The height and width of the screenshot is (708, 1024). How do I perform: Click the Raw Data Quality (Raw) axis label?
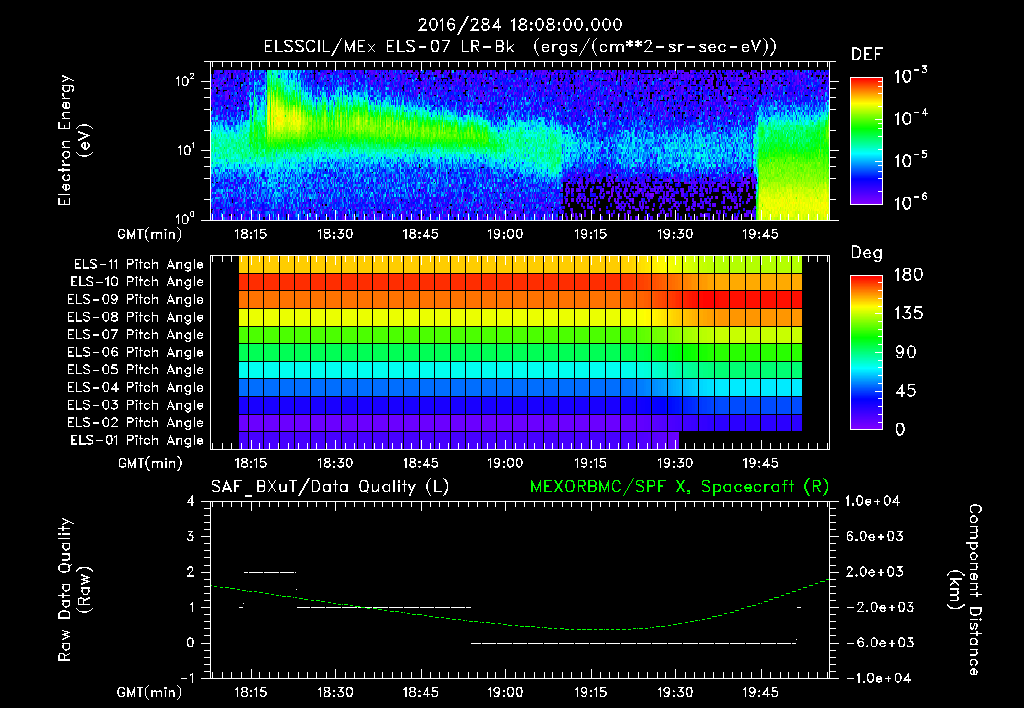tap(74, 589)
